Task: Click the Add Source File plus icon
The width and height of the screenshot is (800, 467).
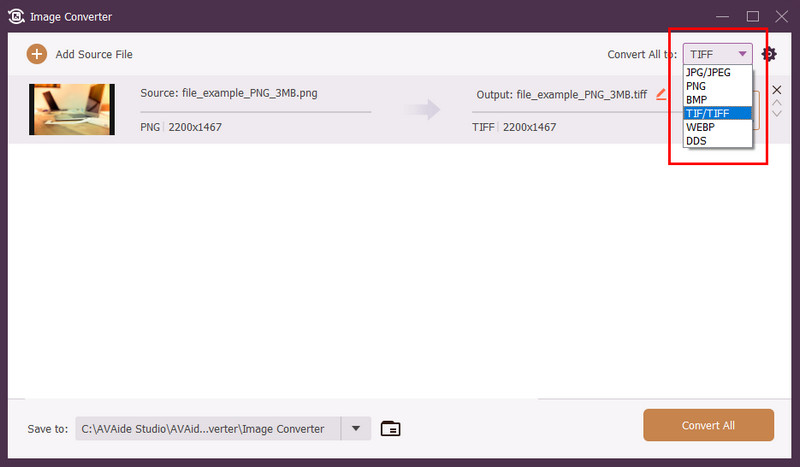Action: coord(37,54)
